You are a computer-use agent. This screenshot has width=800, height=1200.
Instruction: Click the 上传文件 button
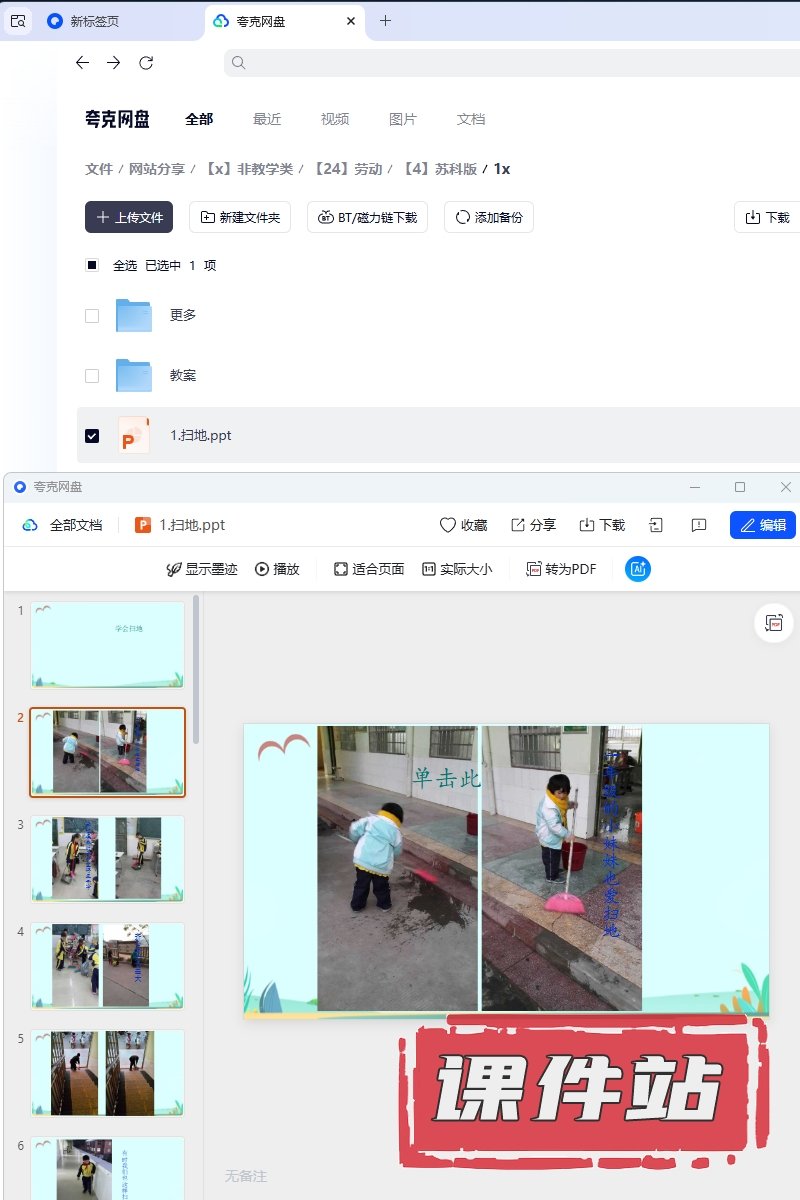click(129, 217)
